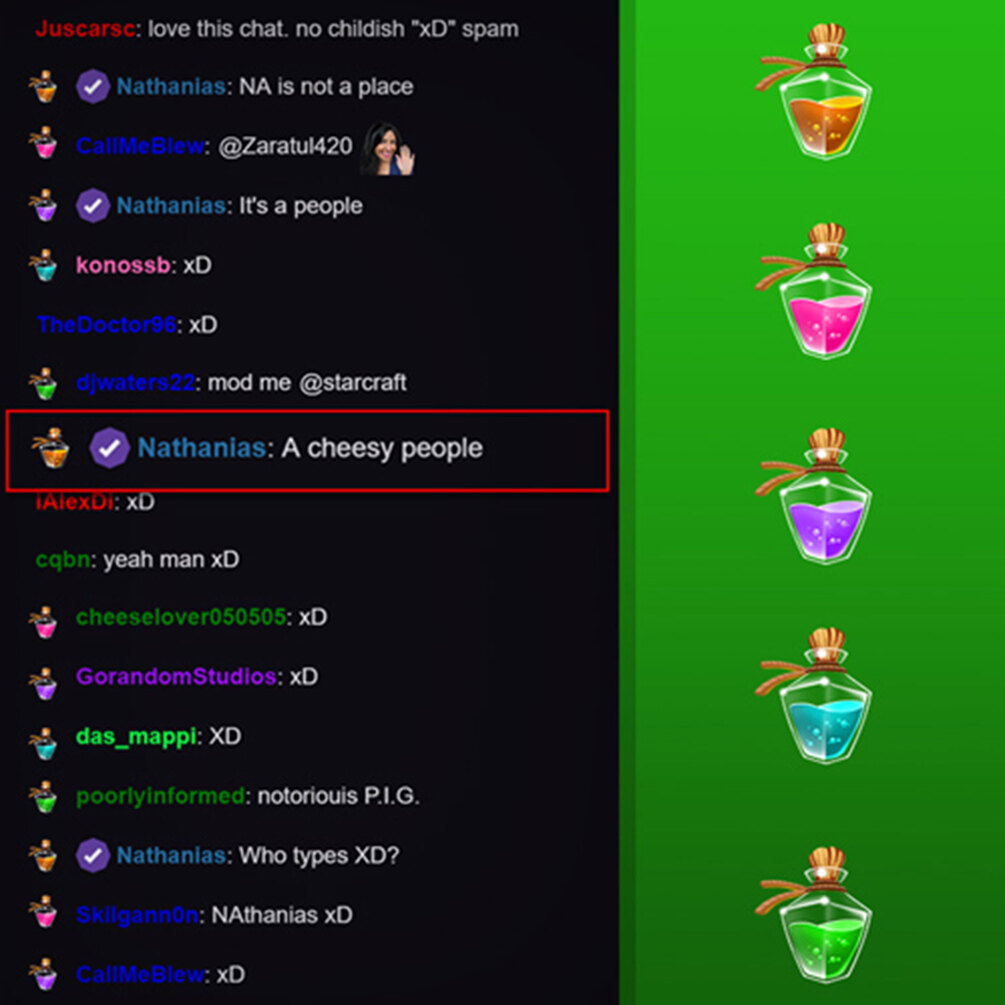1005x1005 pixels.
Task: Open das_mappi's user card
Action: tap(136, 736)
